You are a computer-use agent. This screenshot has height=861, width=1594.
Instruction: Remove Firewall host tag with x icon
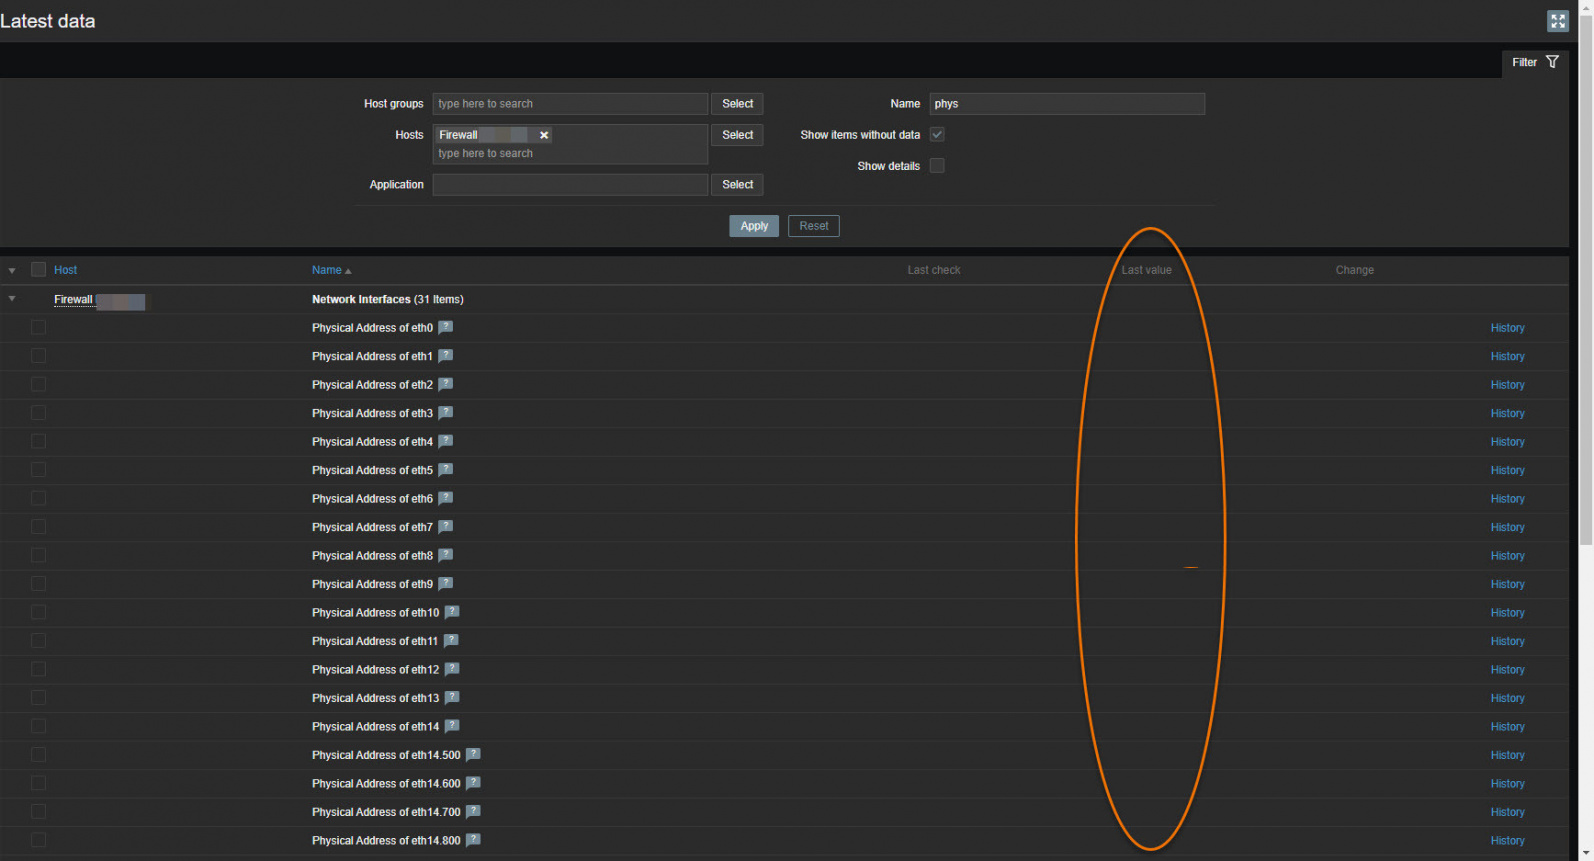[544, 135]
